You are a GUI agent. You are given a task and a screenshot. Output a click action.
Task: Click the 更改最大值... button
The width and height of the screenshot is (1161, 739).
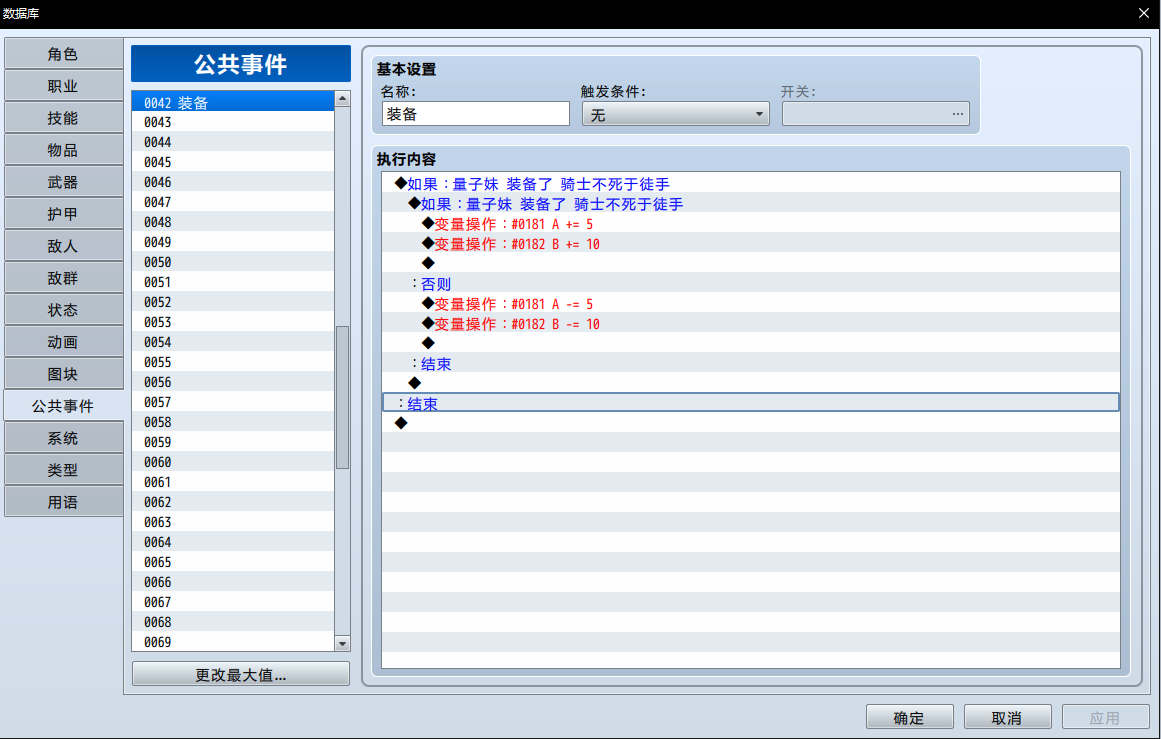[x=241, y=675]
